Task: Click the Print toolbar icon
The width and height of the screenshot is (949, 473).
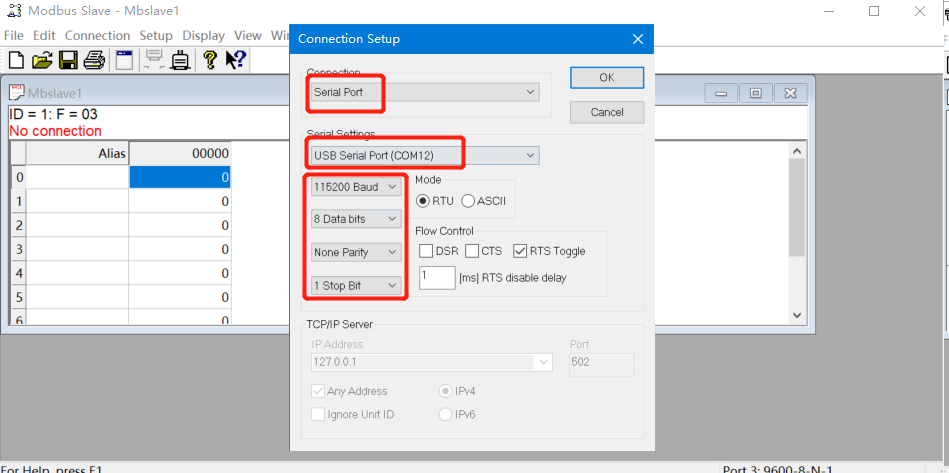Action: tap(94, 61)
